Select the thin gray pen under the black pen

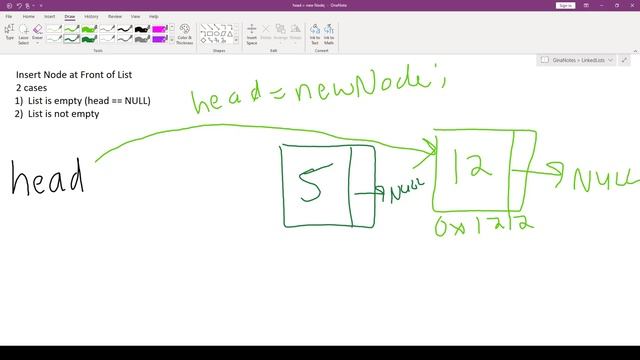pos(124,39)
